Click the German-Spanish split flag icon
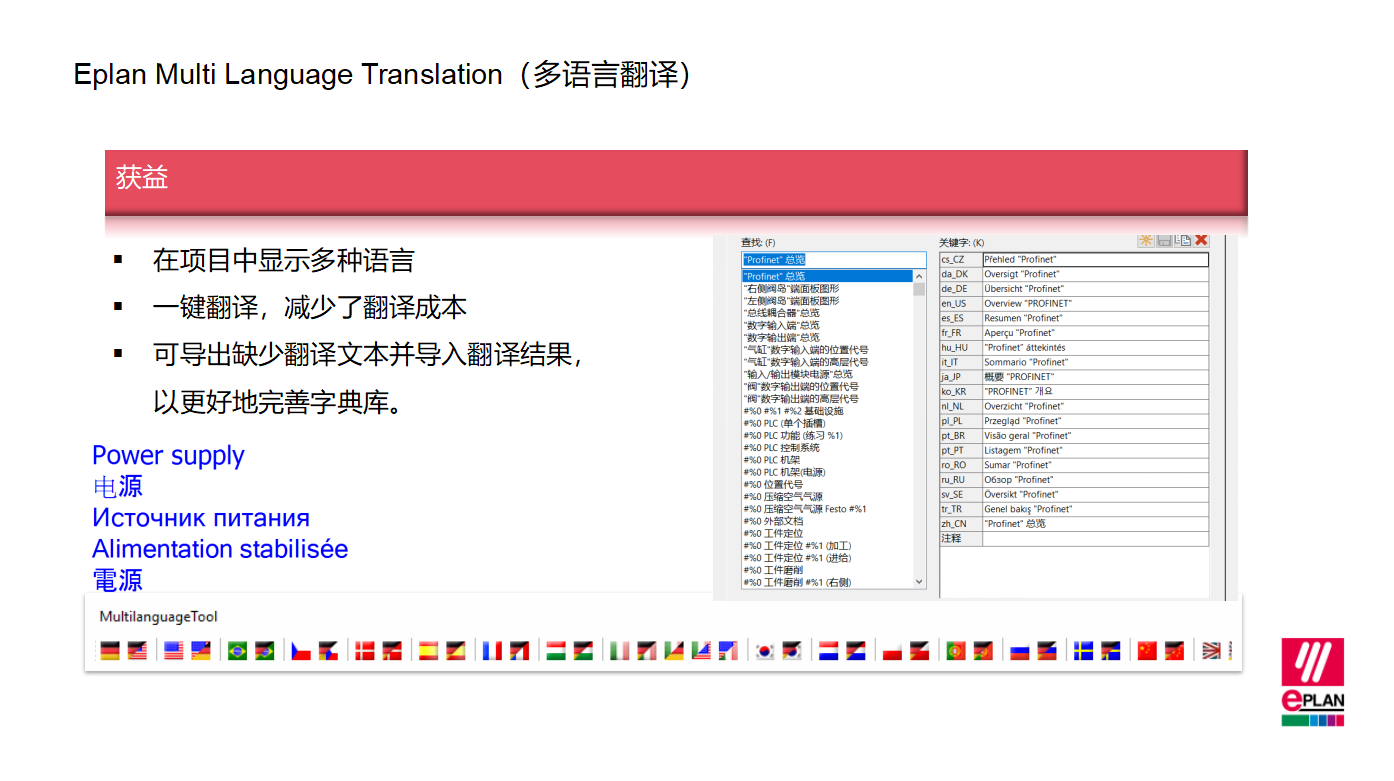 (x=456, y=651)
